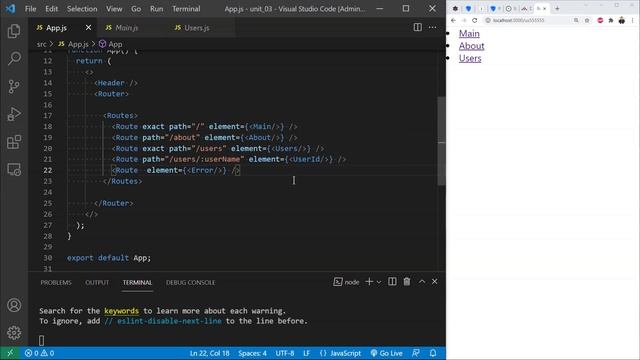The height and width of the screenshot is (360, 640).
Task: Open a new browser tab with plus
Action: [x=557, y=8]
